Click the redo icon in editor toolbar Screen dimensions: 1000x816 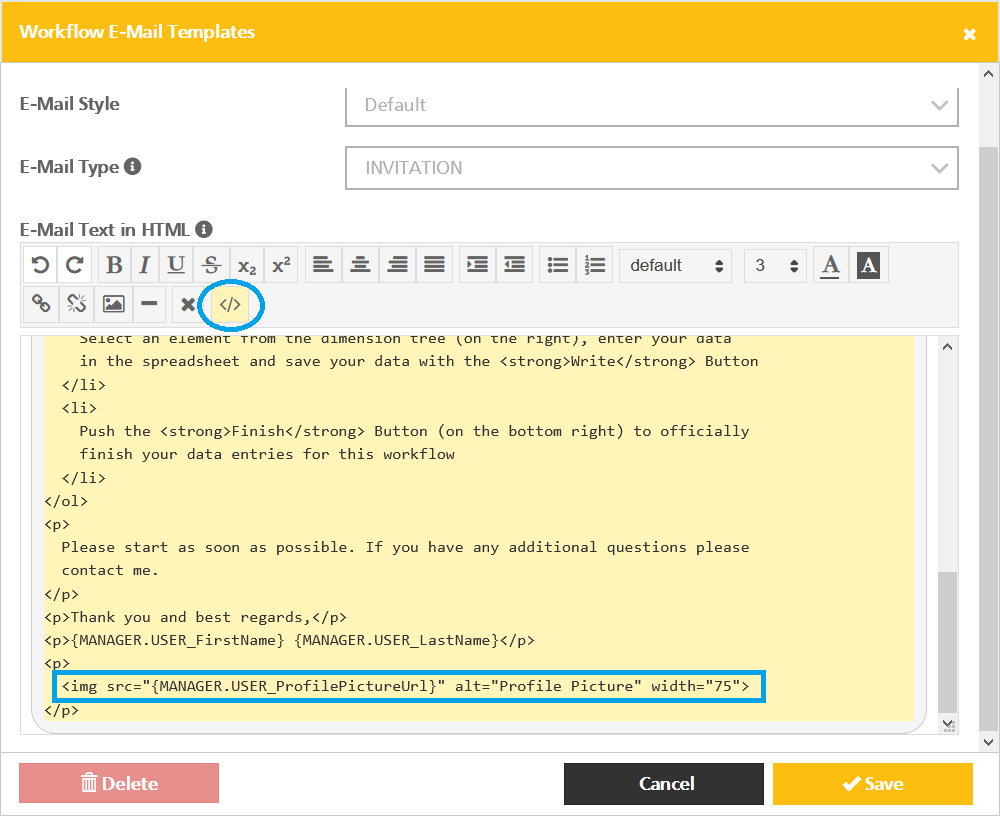click(x=74, y=265)
